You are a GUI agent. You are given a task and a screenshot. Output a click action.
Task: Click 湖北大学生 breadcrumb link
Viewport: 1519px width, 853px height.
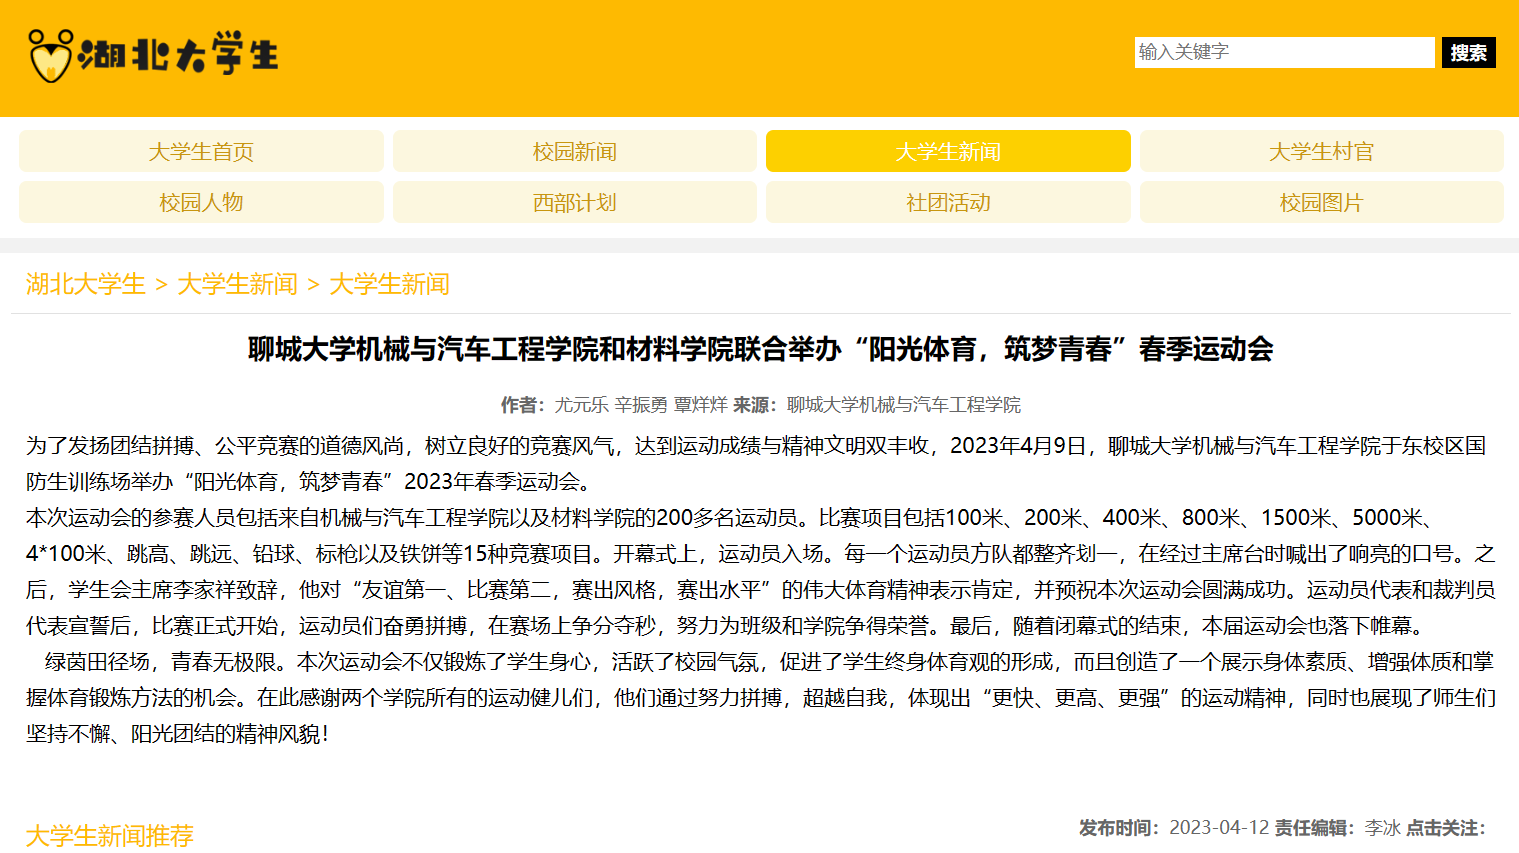click(x=86, y=285)
